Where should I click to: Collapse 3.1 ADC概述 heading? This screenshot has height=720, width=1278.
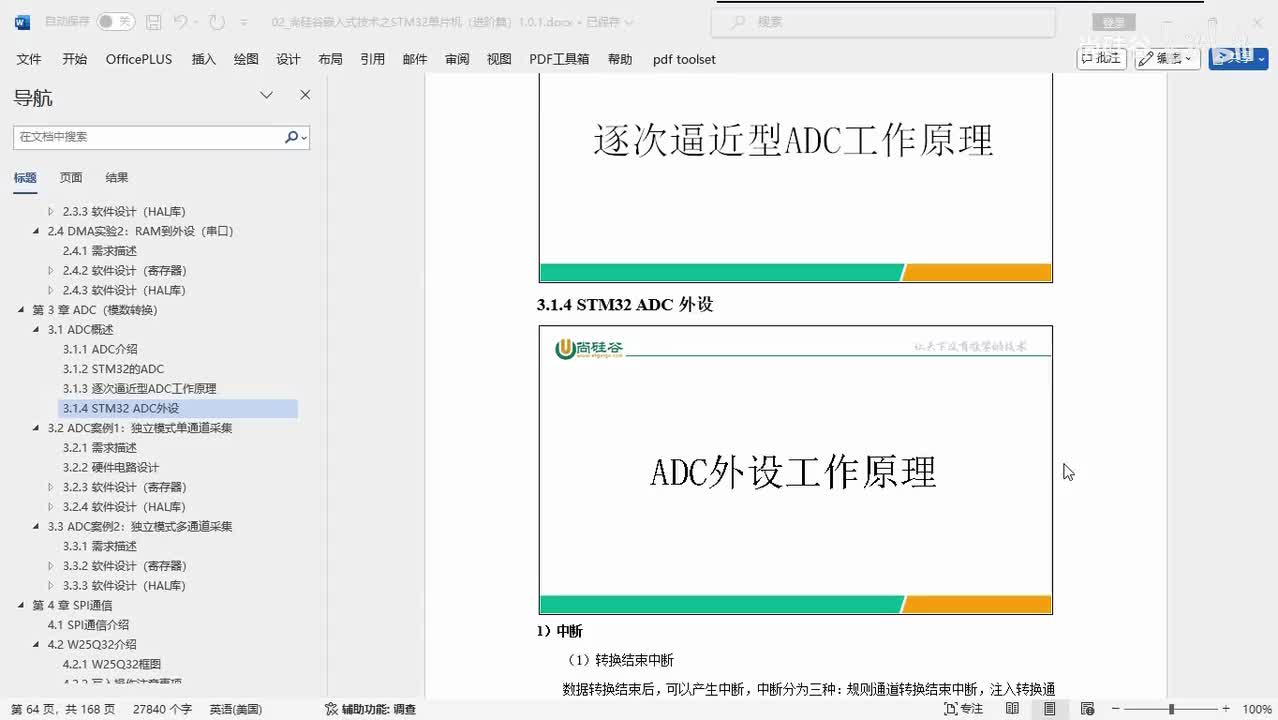pos(37,329)
